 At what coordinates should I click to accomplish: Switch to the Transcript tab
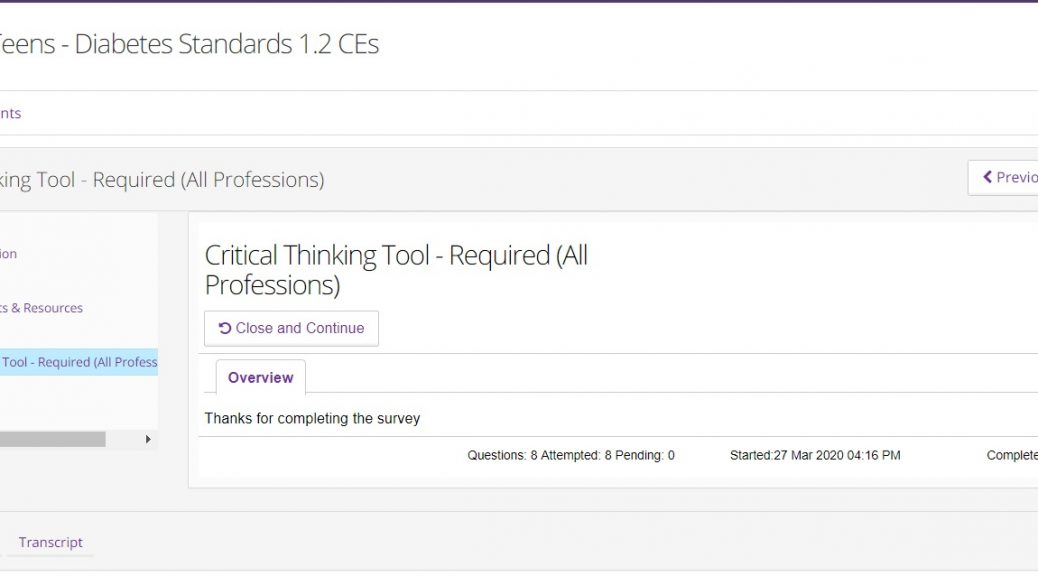[50, 542]
